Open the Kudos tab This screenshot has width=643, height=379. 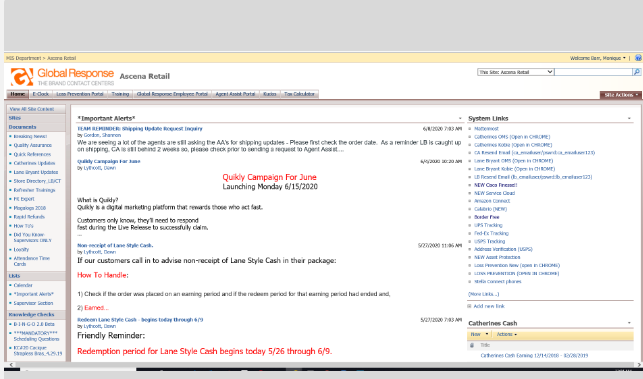(269, 94)
